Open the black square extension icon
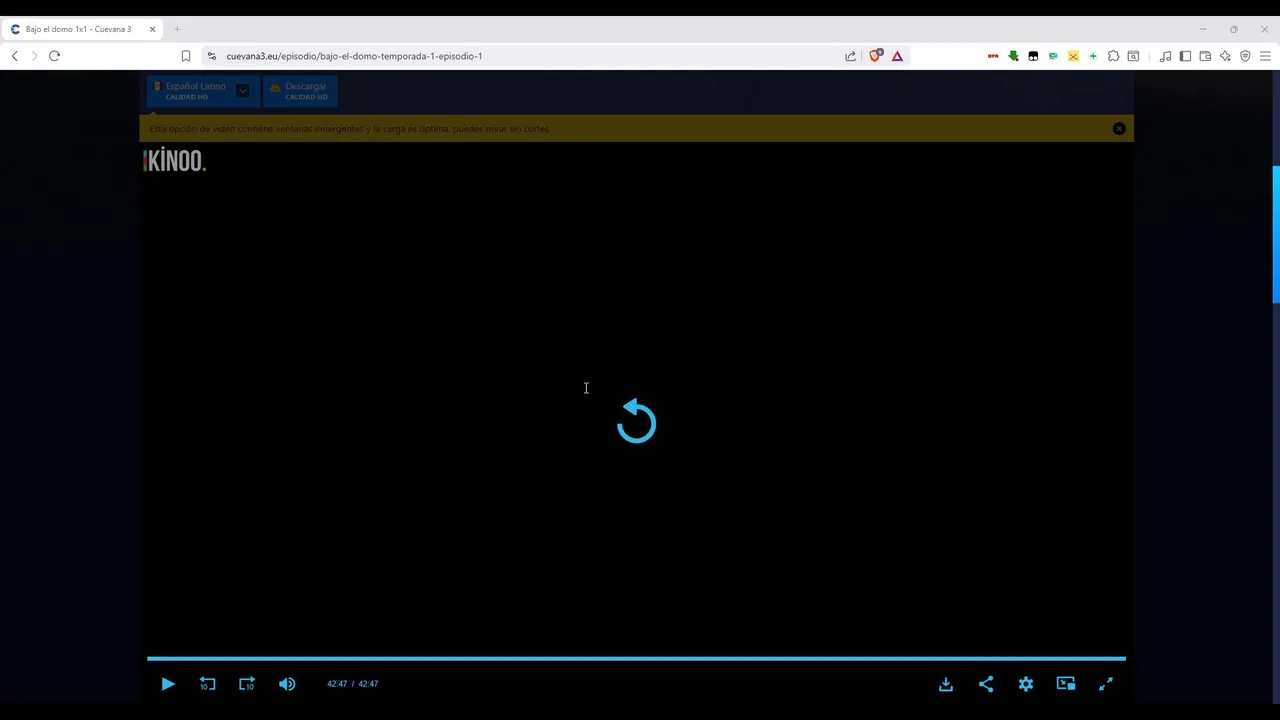Screen dimensions: 1280x720 (1033, 56)
